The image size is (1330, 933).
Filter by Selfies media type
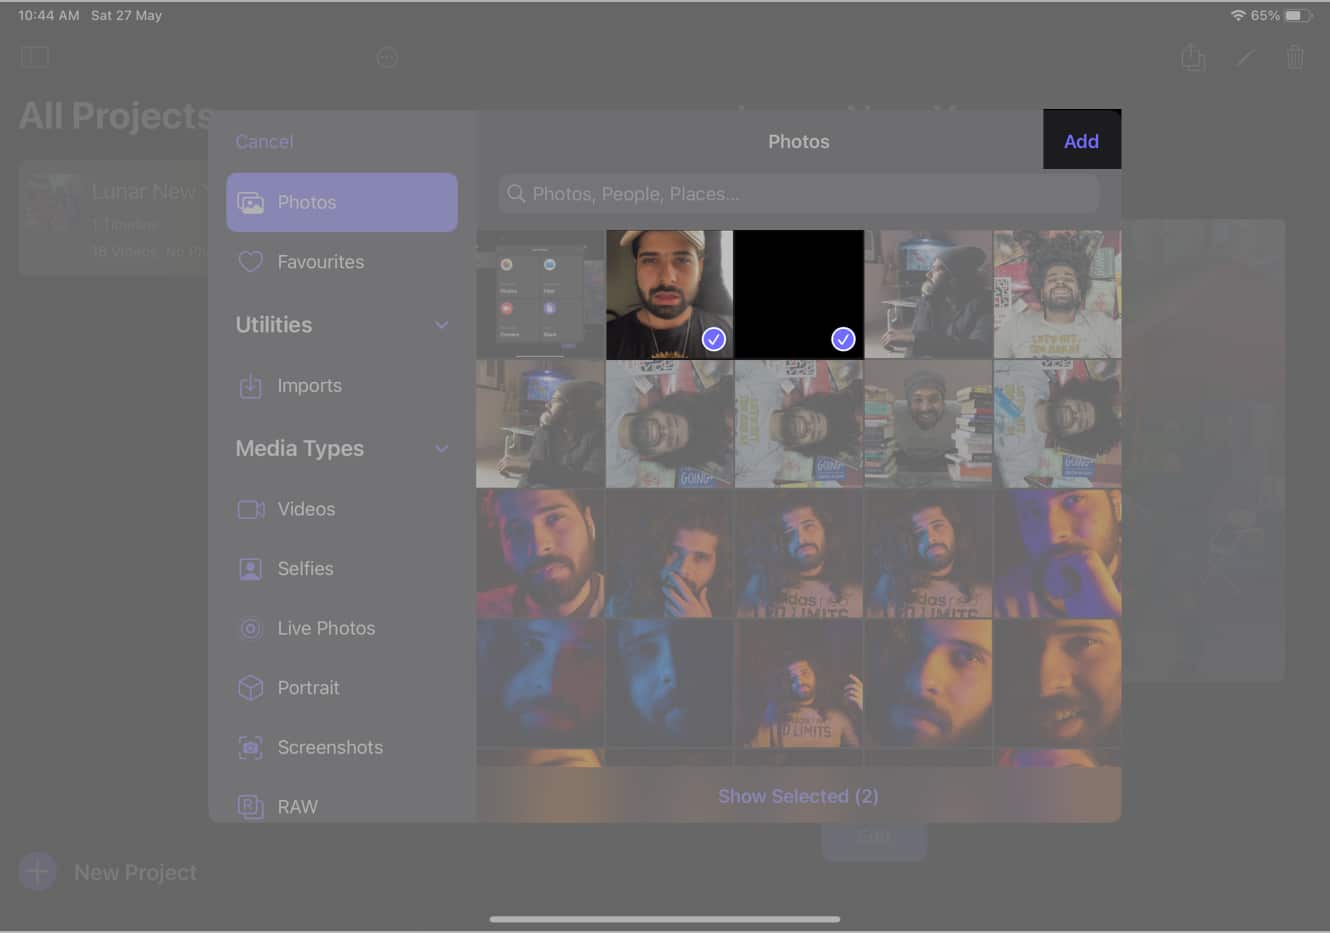342,568
